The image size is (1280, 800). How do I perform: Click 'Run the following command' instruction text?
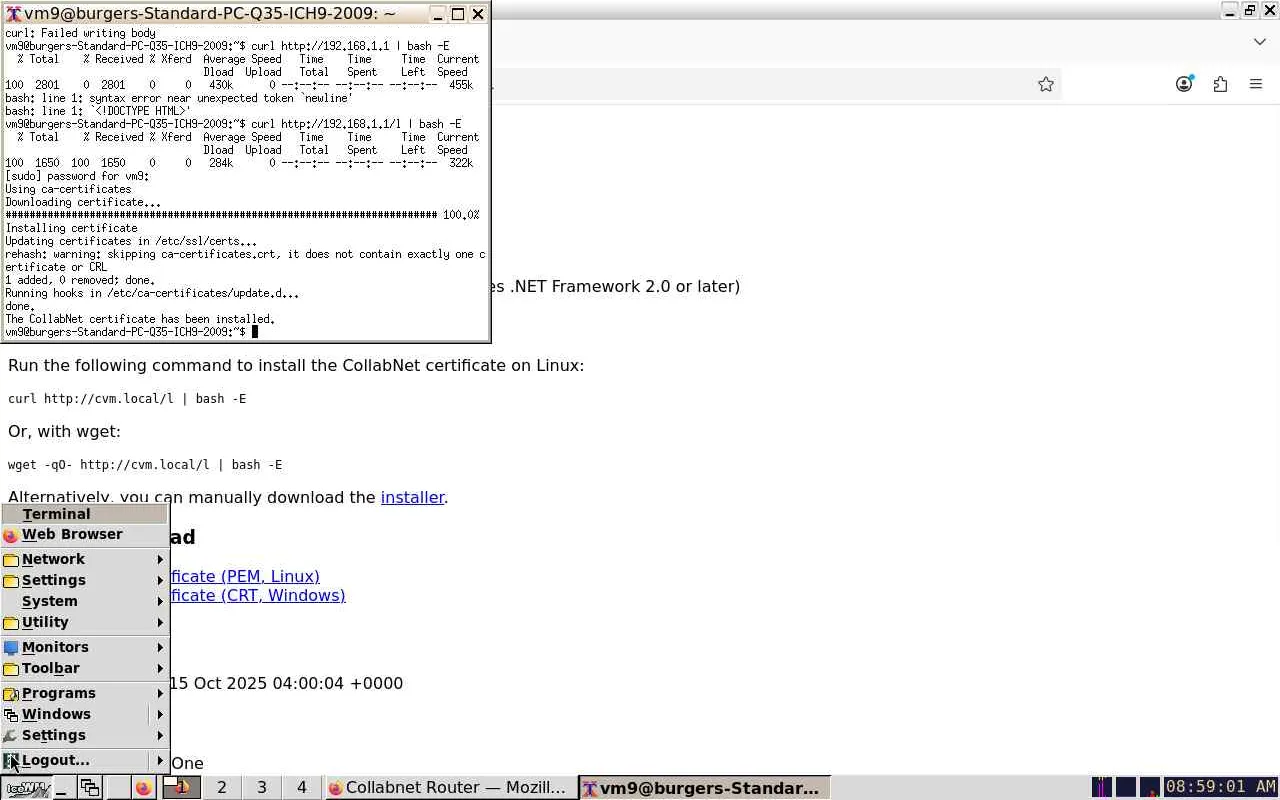[x=296, y=365]
